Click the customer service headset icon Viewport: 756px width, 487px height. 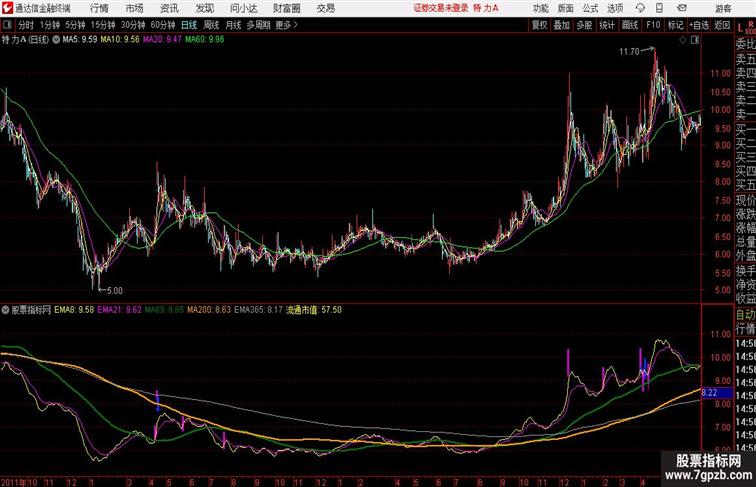tap(640, 8)
